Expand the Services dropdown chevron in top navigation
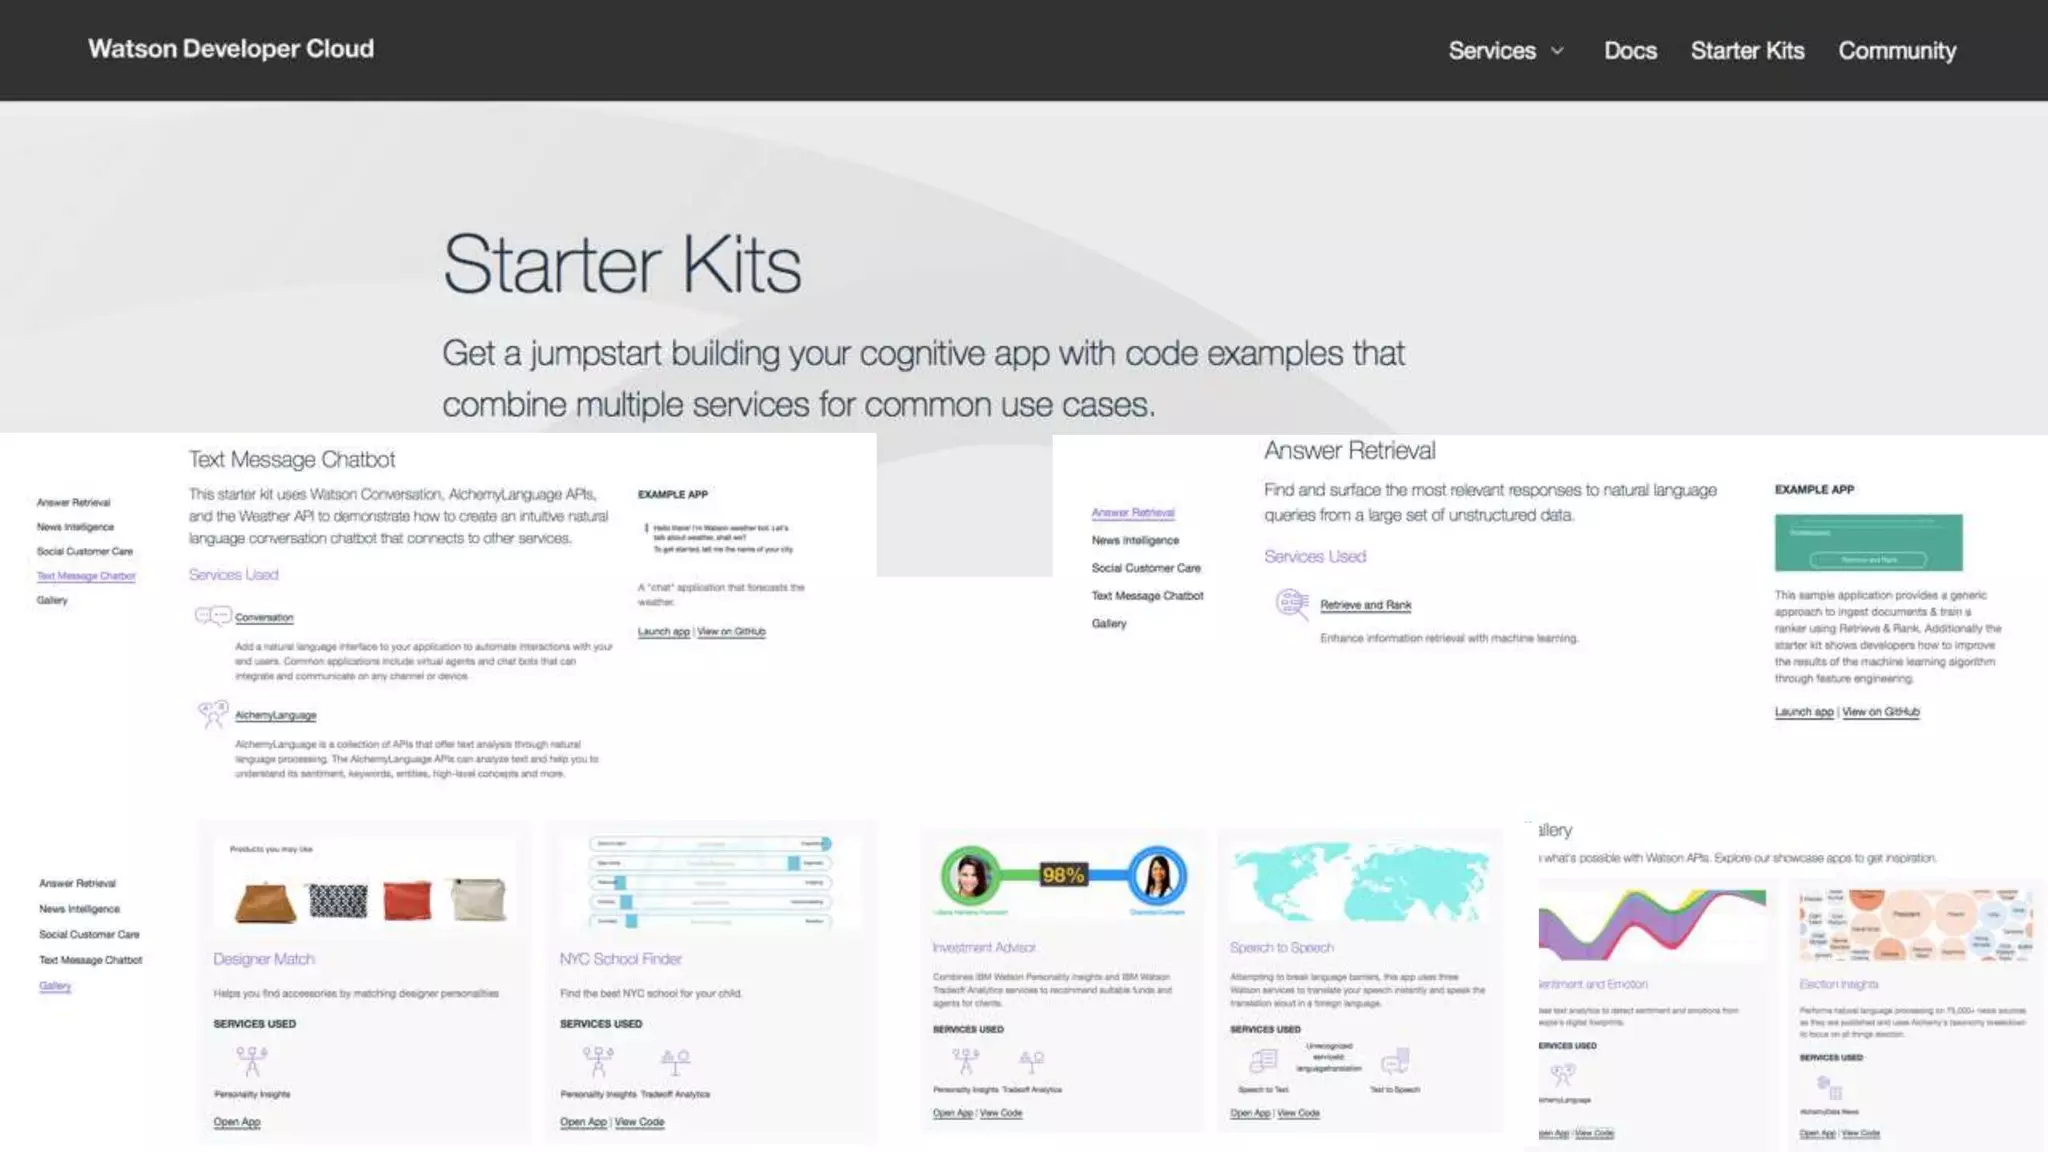2048x1152 pixels. (1557, 51)
